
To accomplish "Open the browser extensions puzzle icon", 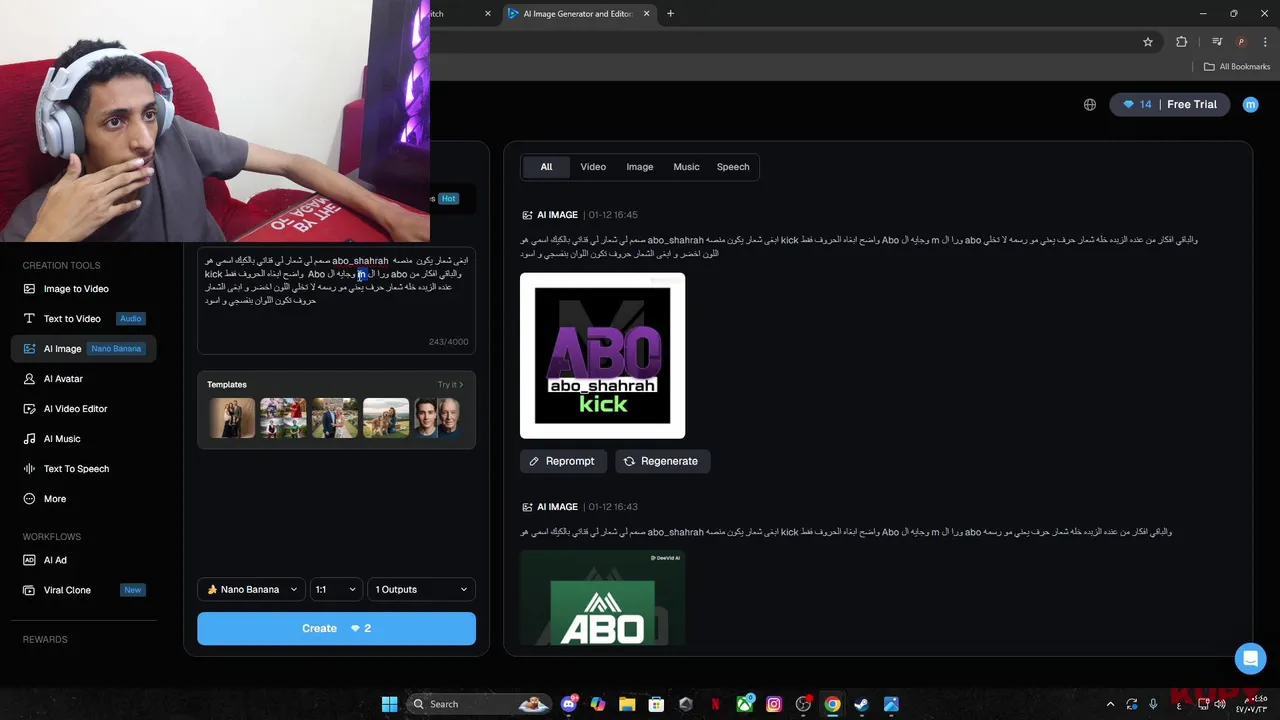I will pyautogui.click(x=1182, y=42).
